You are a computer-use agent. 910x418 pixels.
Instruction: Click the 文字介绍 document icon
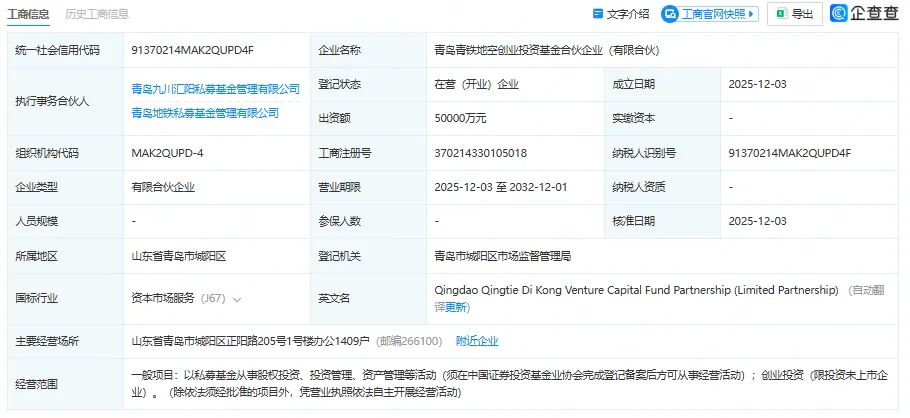pyautogui.click(x=598, y=14)
